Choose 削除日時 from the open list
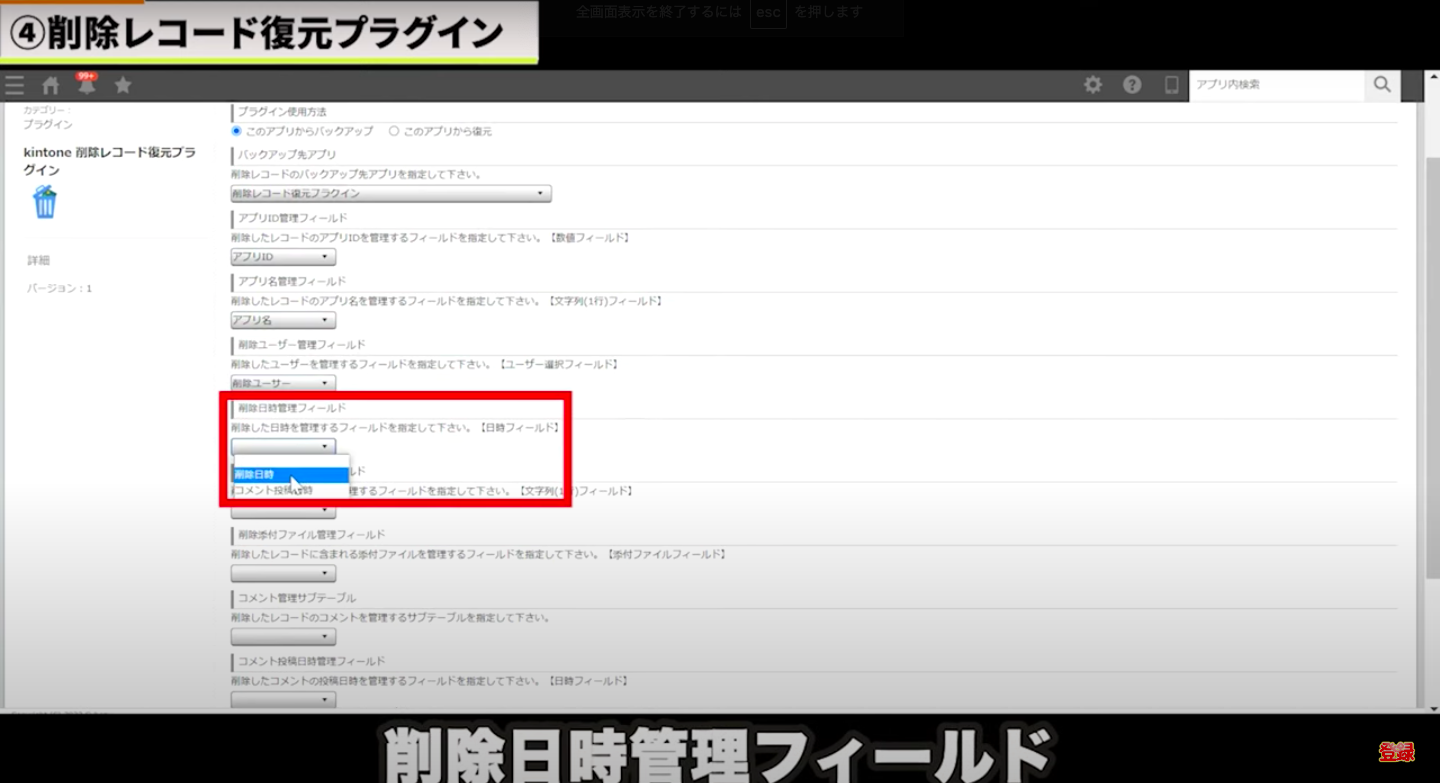Viewport: 1440px width, 783px height. click(x=290, y=475)
